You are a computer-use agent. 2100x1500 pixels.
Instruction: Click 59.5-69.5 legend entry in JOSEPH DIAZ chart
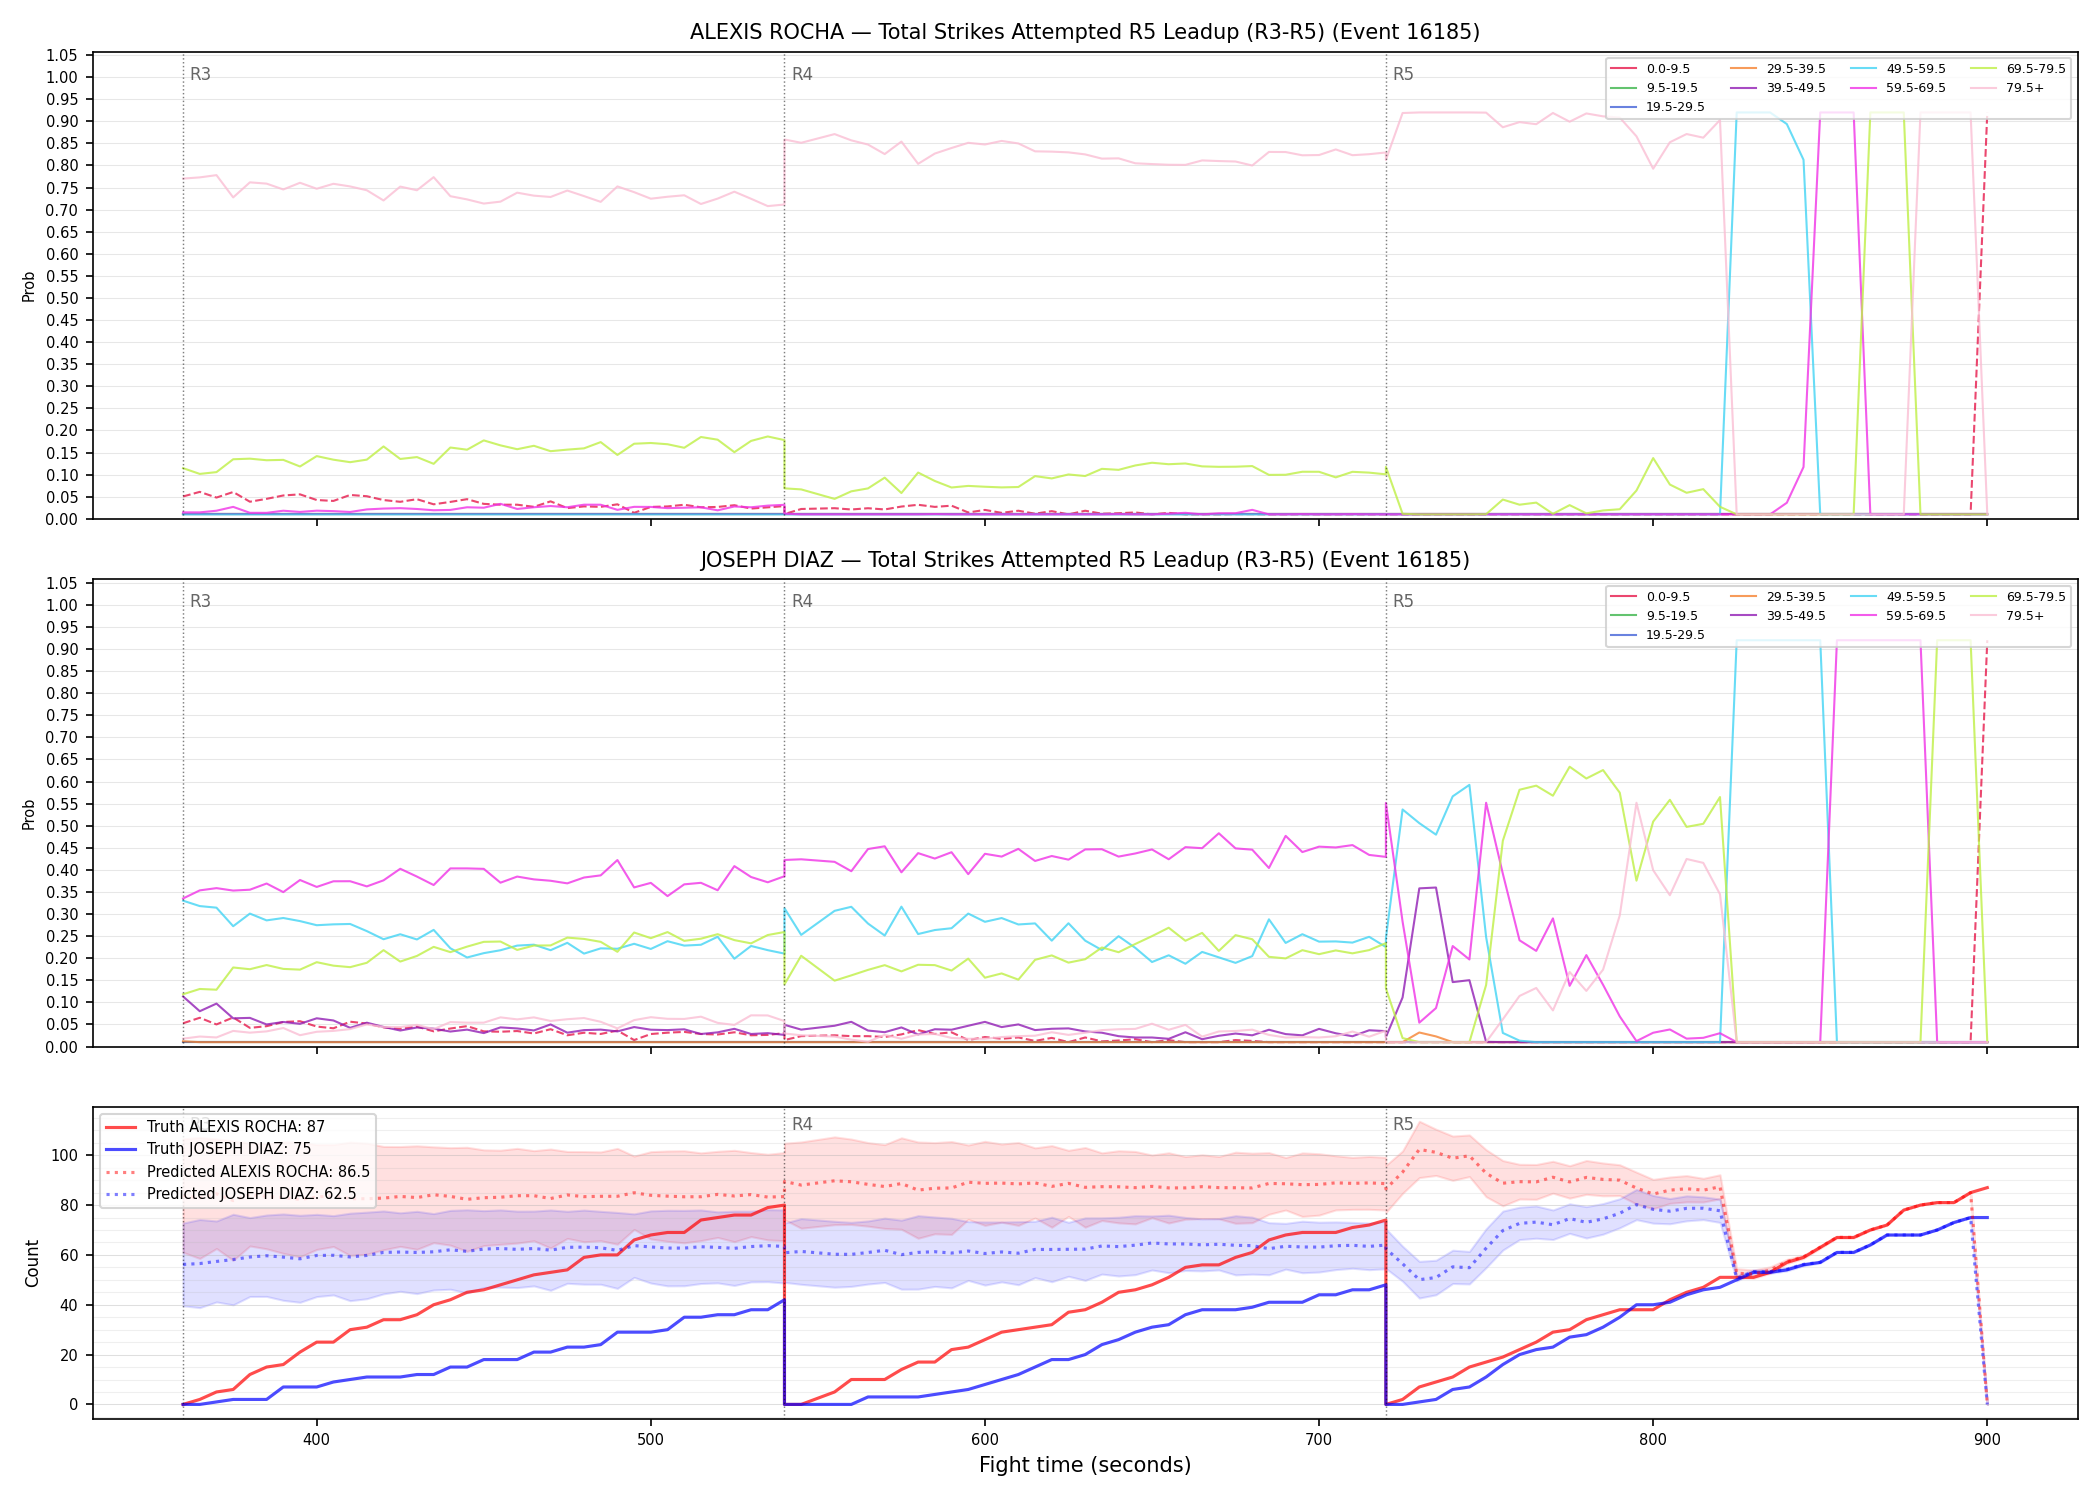[x=1898, y=616]
